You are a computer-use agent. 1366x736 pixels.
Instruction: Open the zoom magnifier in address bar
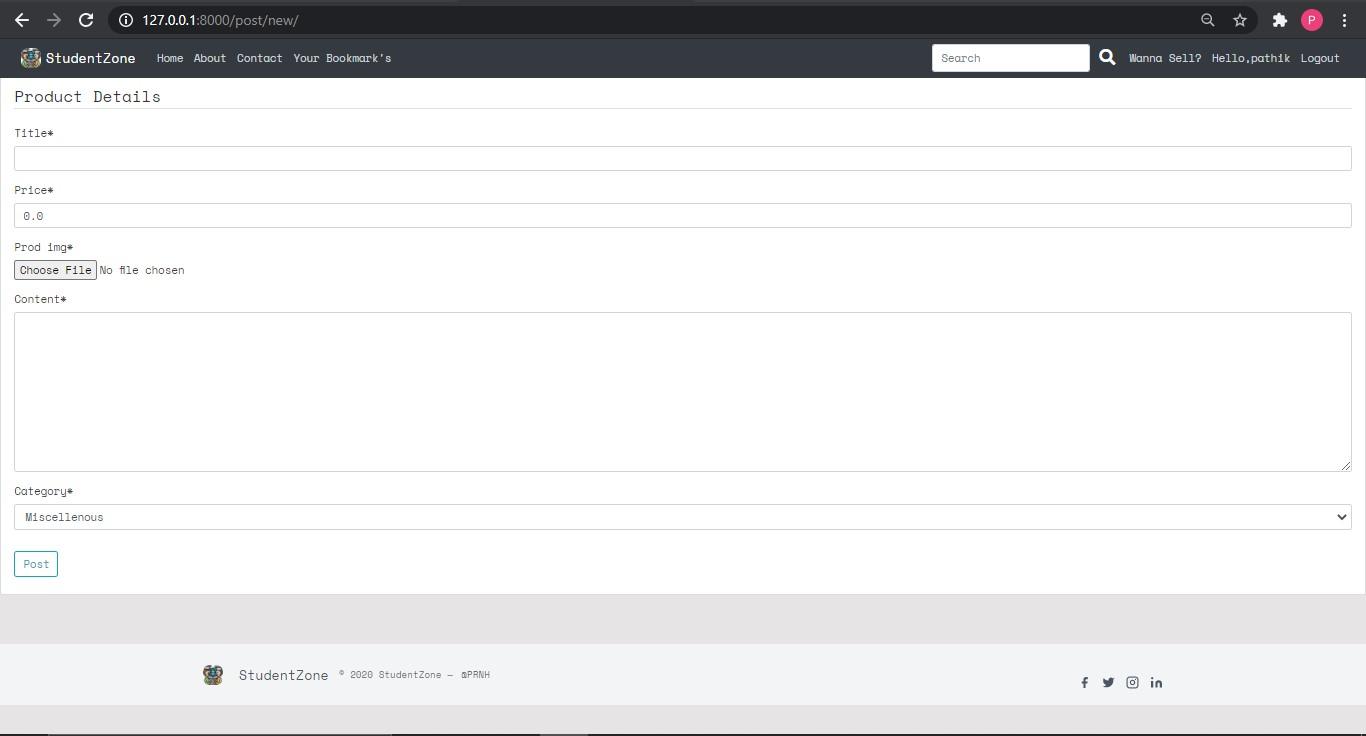(x=1208, y=20)
